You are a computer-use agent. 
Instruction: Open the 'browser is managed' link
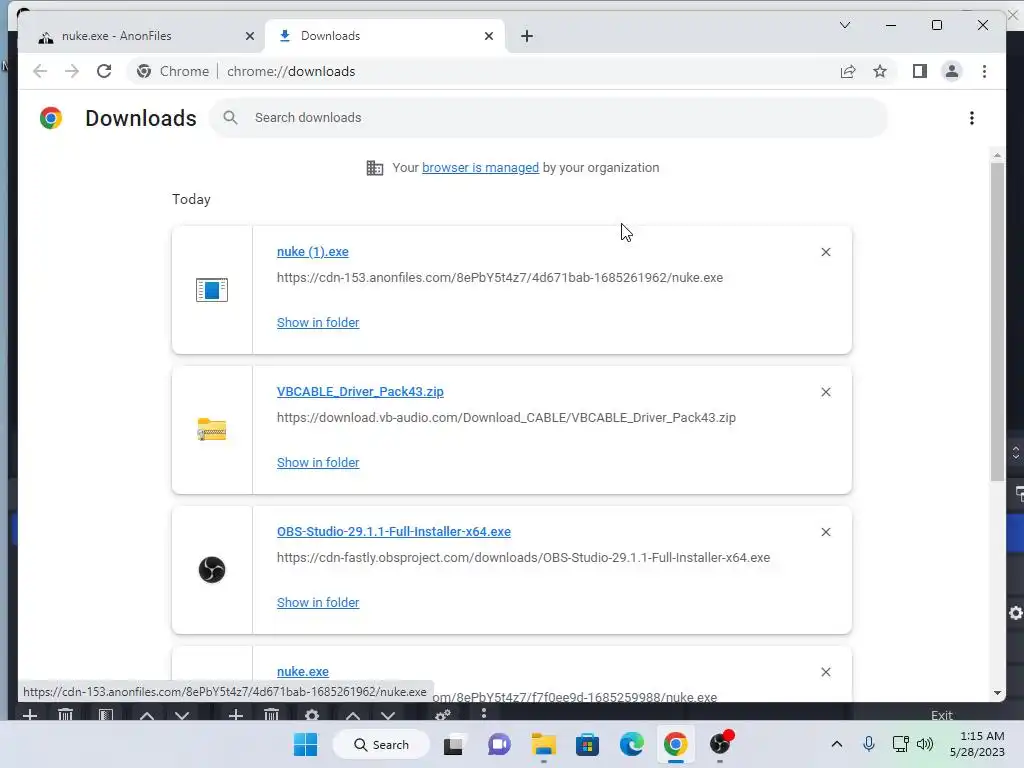480,168
